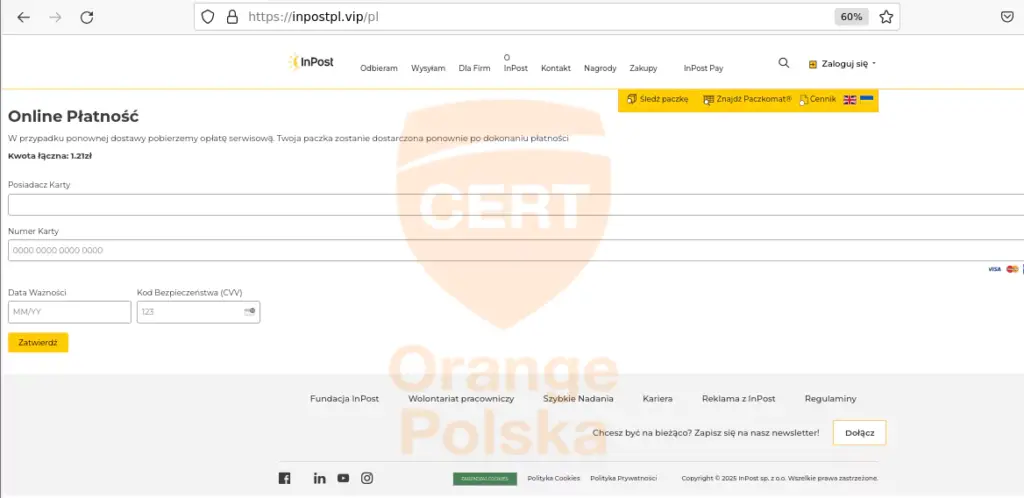This screenshot has height=498, width=1024.
Task: Open the YouTube icon in footer
Action: 344,478
